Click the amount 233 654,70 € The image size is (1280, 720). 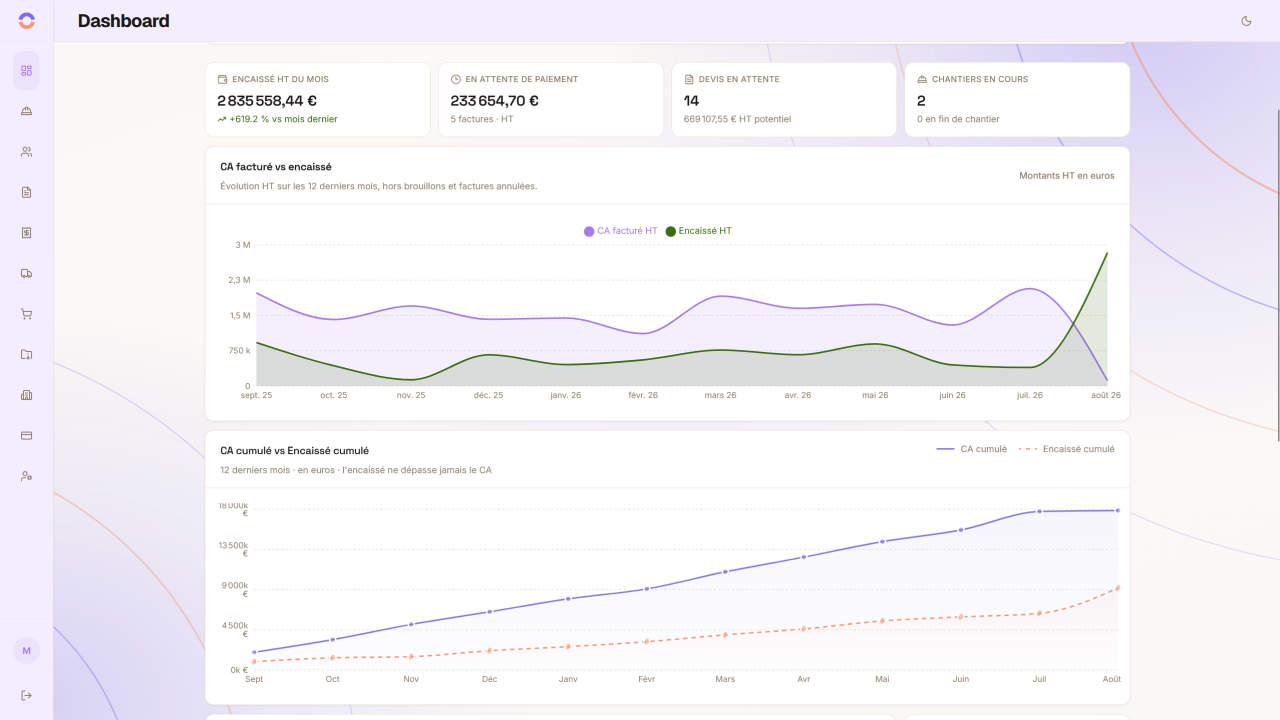tap(495, 100)
